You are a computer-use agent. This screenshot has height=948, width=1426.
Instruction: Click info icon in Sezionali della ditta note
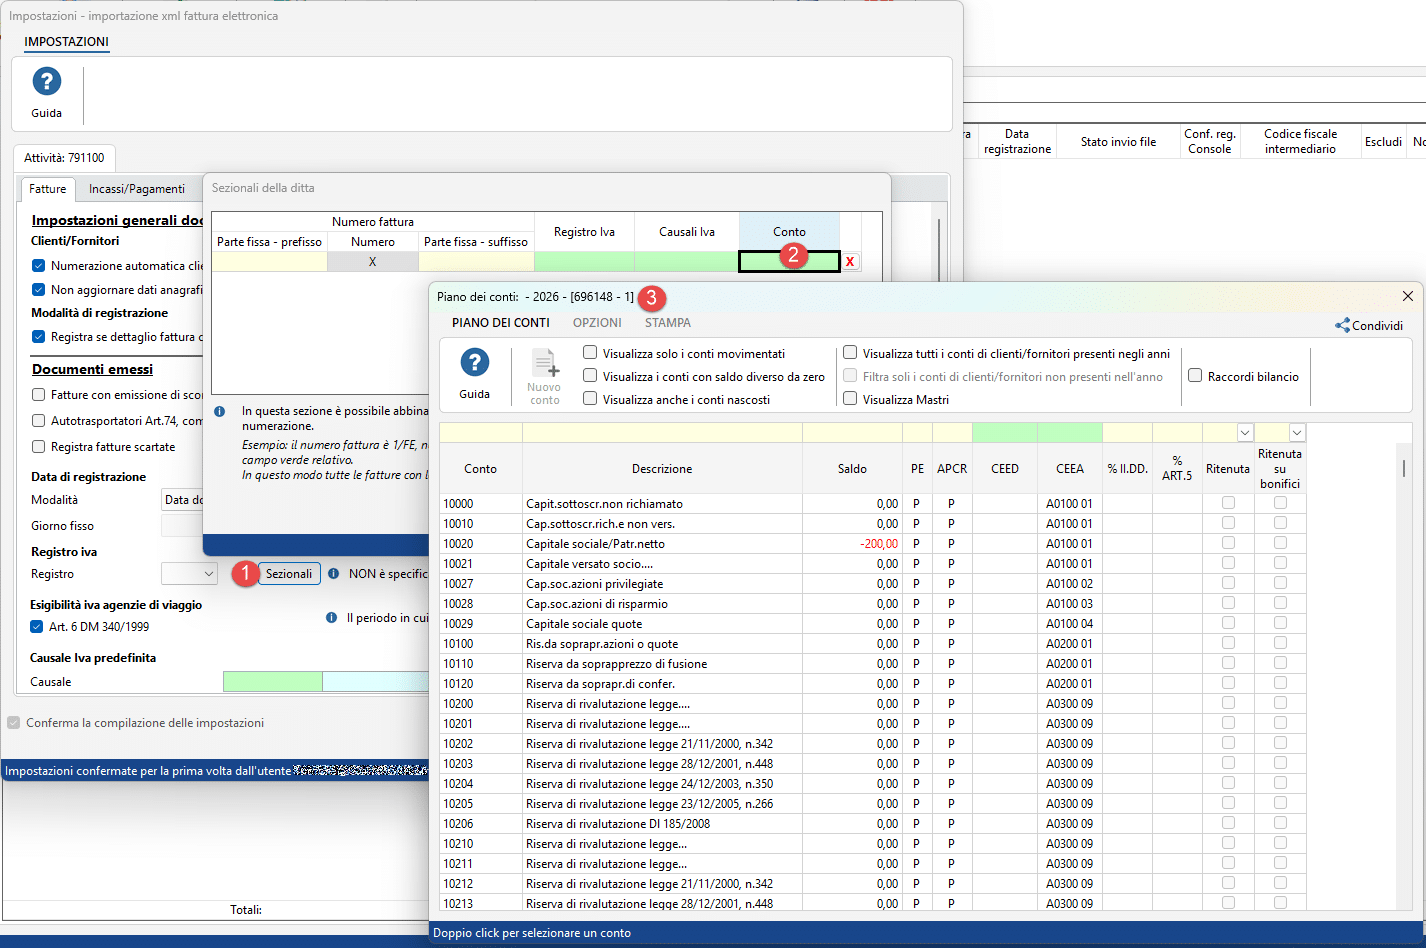click(220, 411)
